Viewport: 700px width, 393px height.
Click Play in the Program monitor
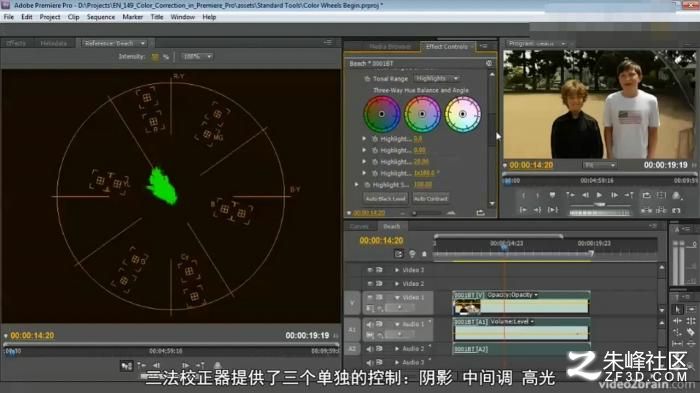pyautogui.click(x=599, y=195)
